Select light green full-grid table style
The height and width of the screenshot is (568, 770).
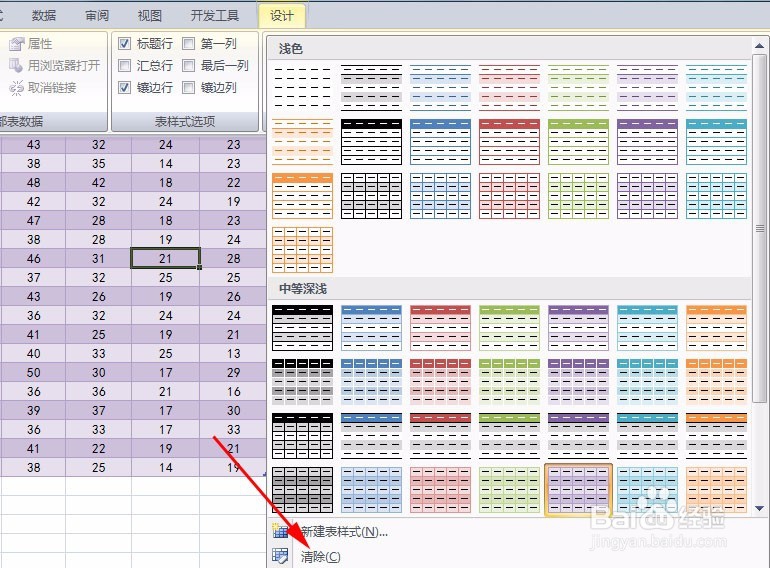tap(578, 196)
